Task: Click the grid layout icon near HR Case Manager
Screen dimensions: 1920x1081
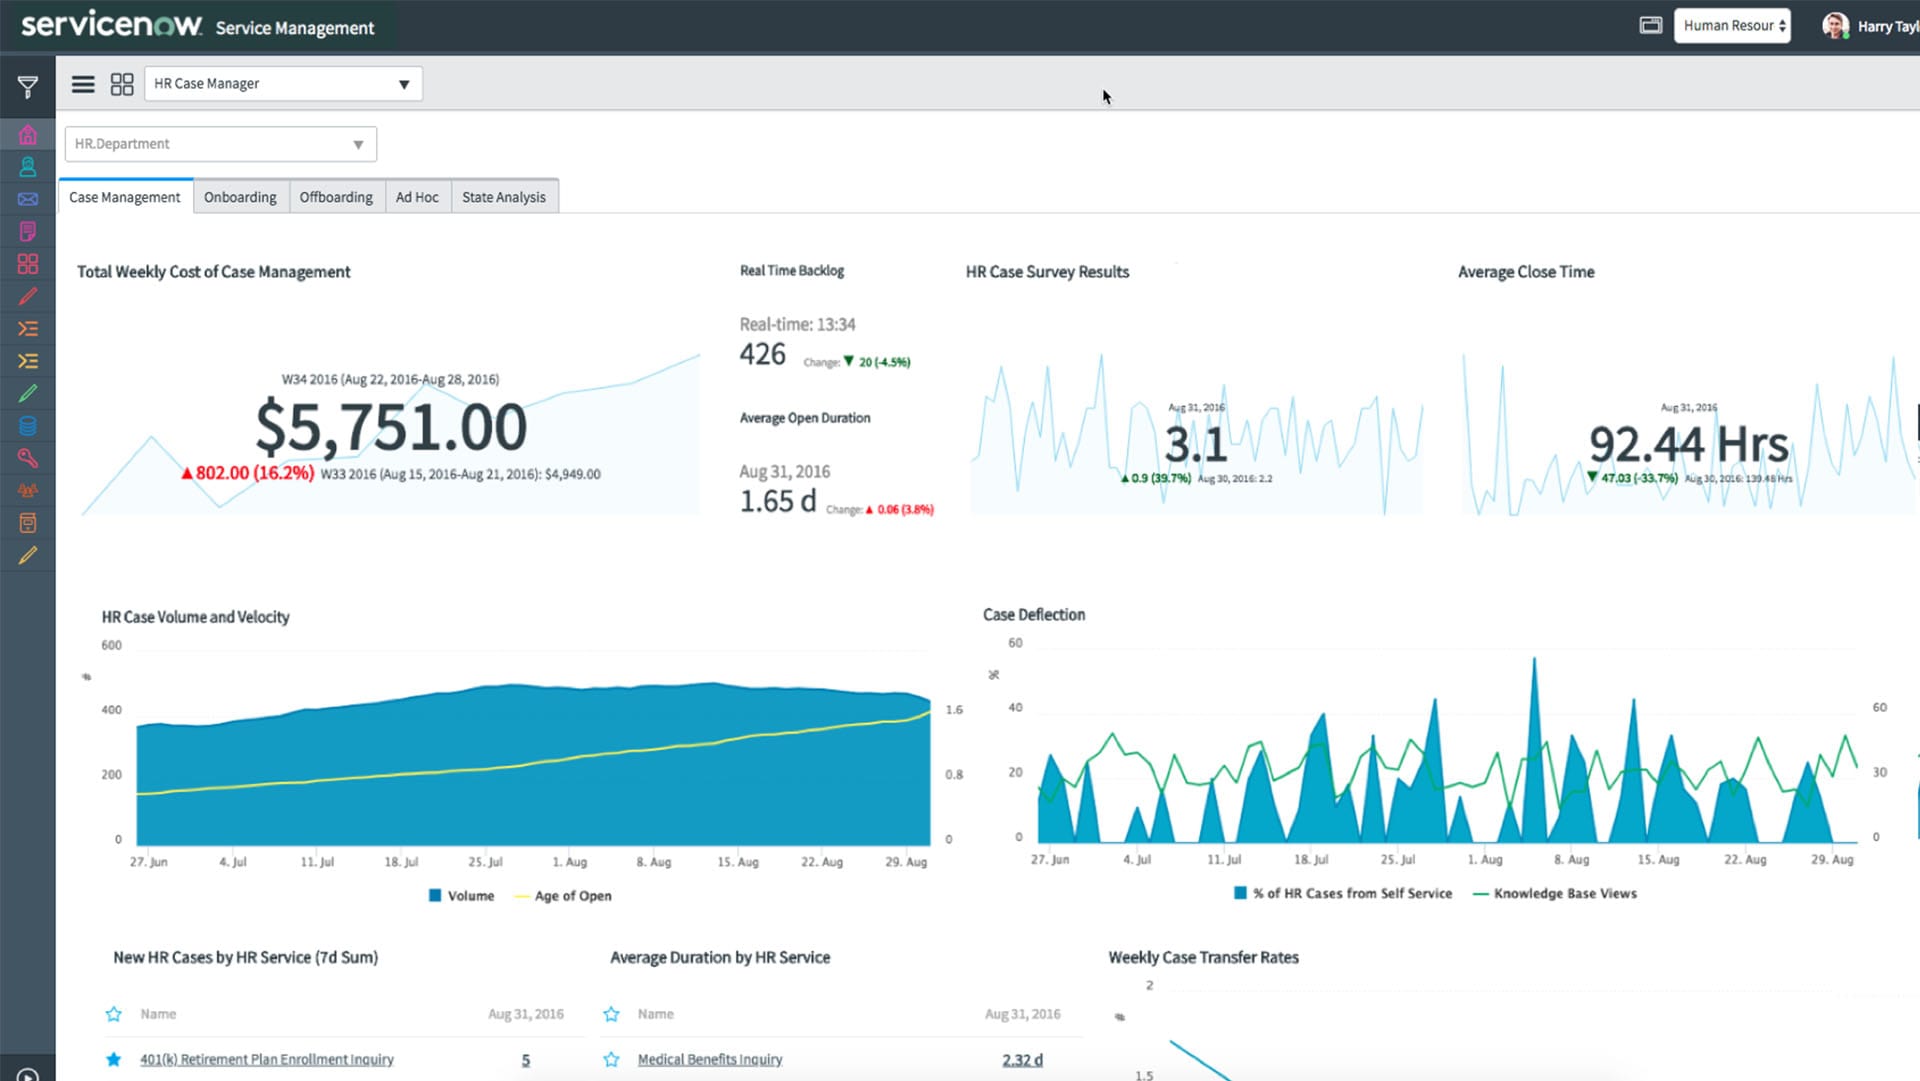Action: (122, 84)
